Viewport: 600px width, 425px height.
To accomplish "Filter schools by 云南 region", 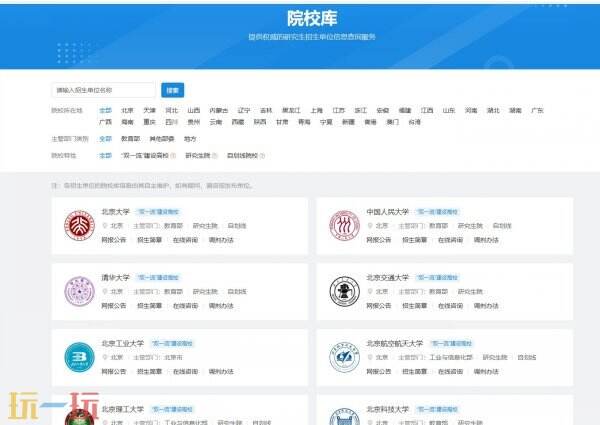I will point(216,122).
